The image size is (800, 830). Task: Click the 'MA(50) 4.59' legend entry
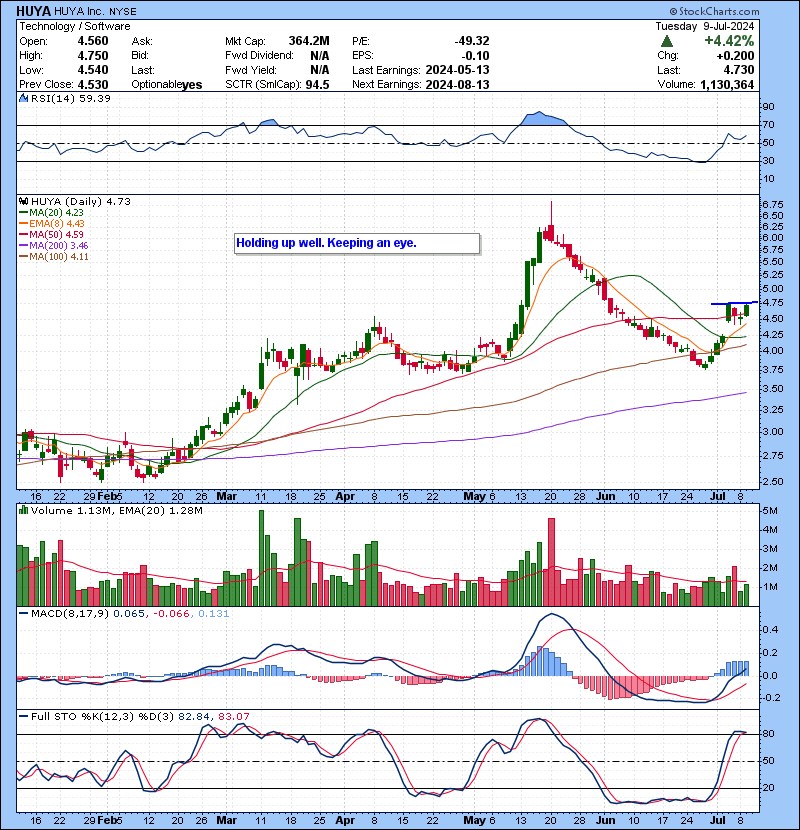56,234
